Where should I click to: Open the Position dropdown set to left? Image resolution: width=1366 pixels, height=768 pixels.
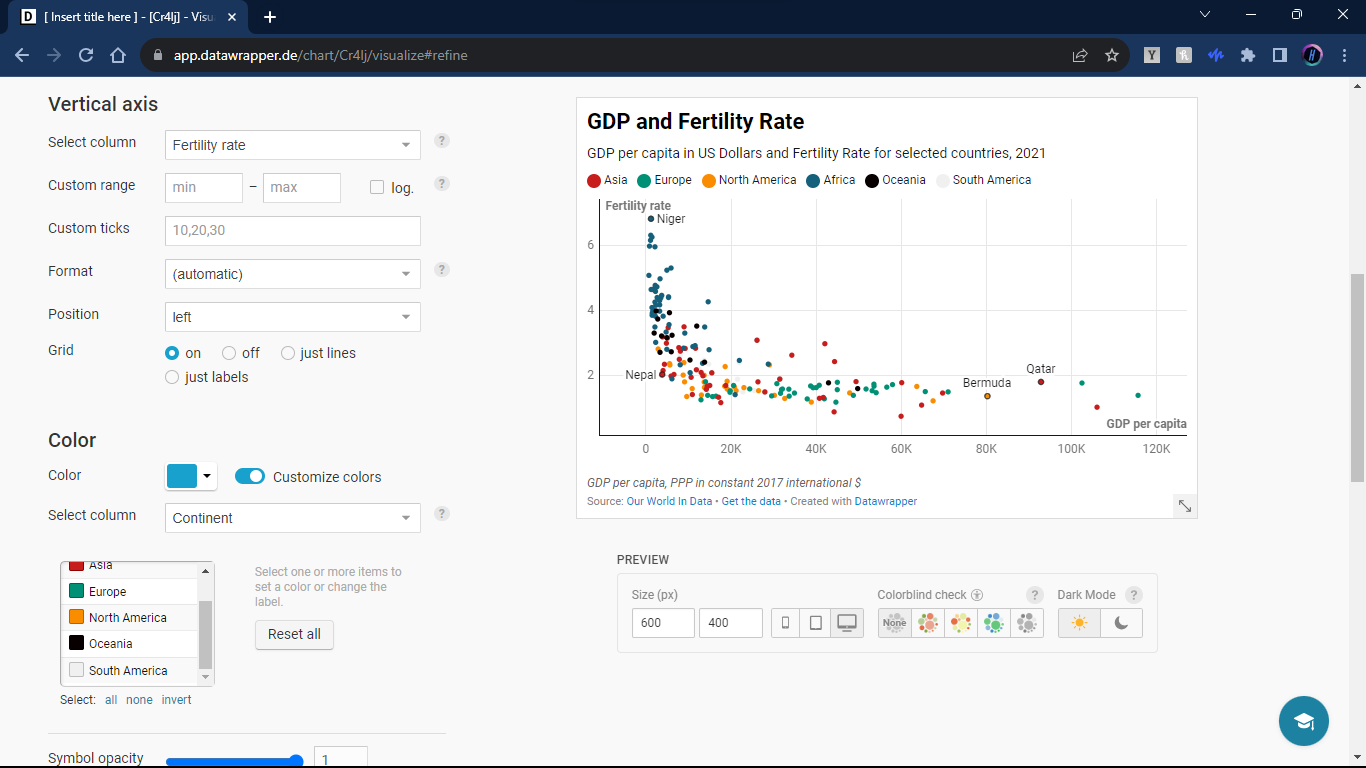click(x=292, y=317)
